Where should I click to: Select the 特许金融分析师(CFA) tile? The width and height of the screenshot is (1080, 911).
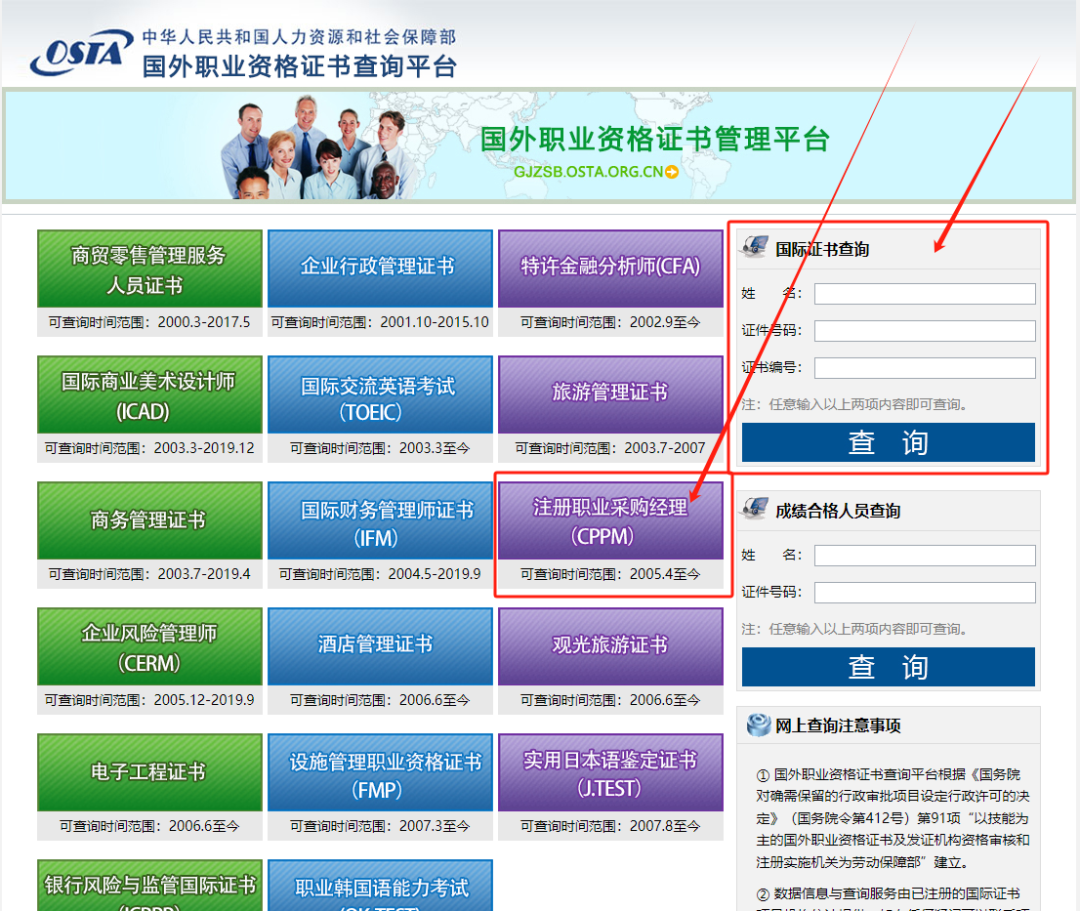click(x=610, y=269)
